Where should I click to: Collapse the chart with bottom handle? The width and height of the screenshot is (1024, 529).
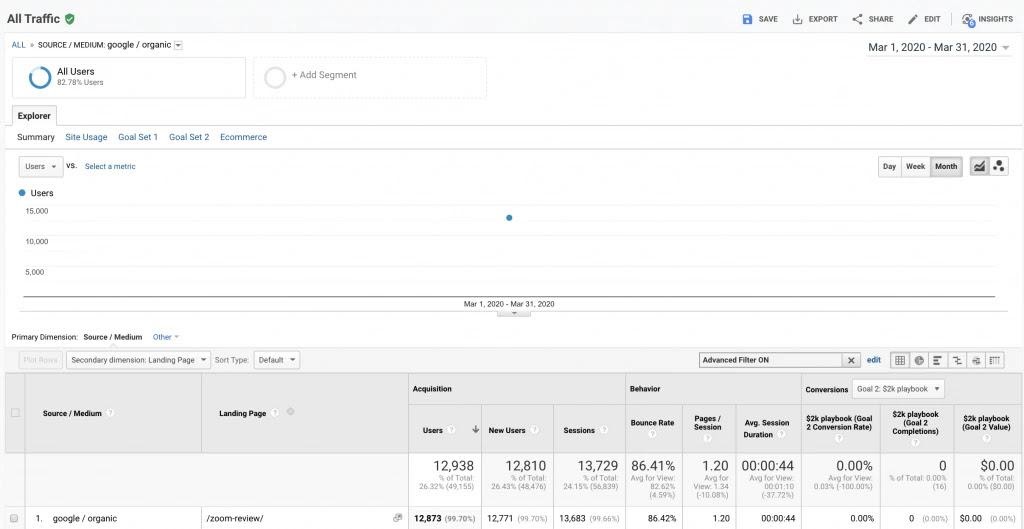513,313
